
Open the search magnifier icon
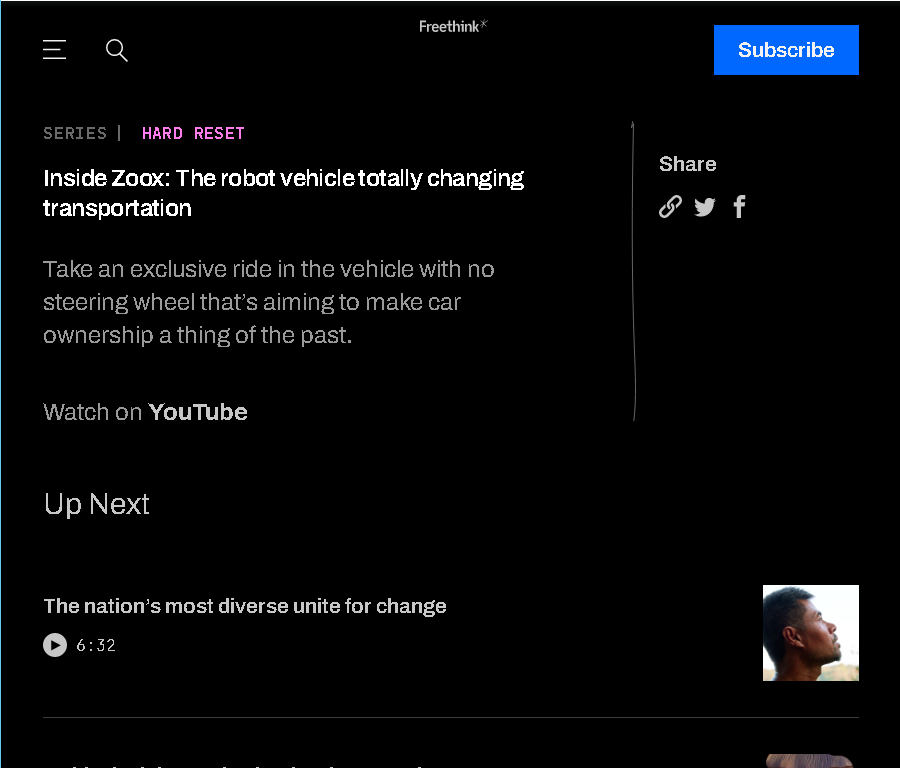[x=117, y=51]
